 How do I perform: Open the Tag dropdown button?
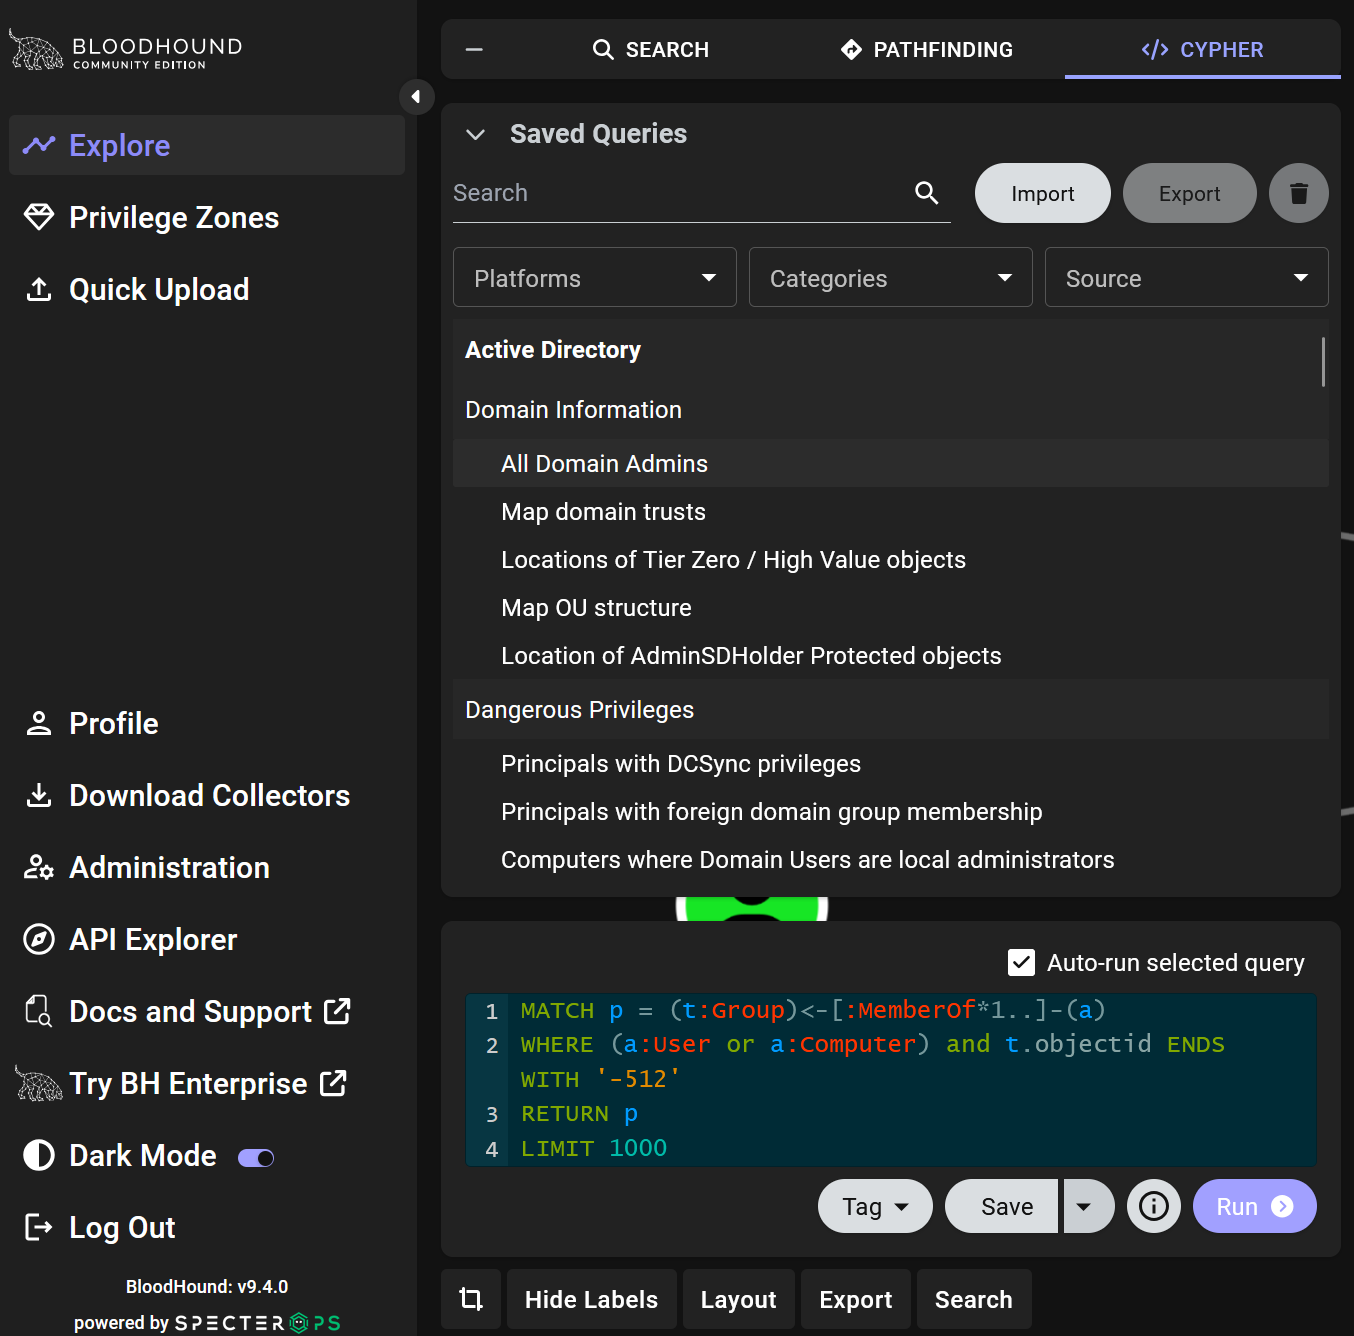pos(875,1206)
